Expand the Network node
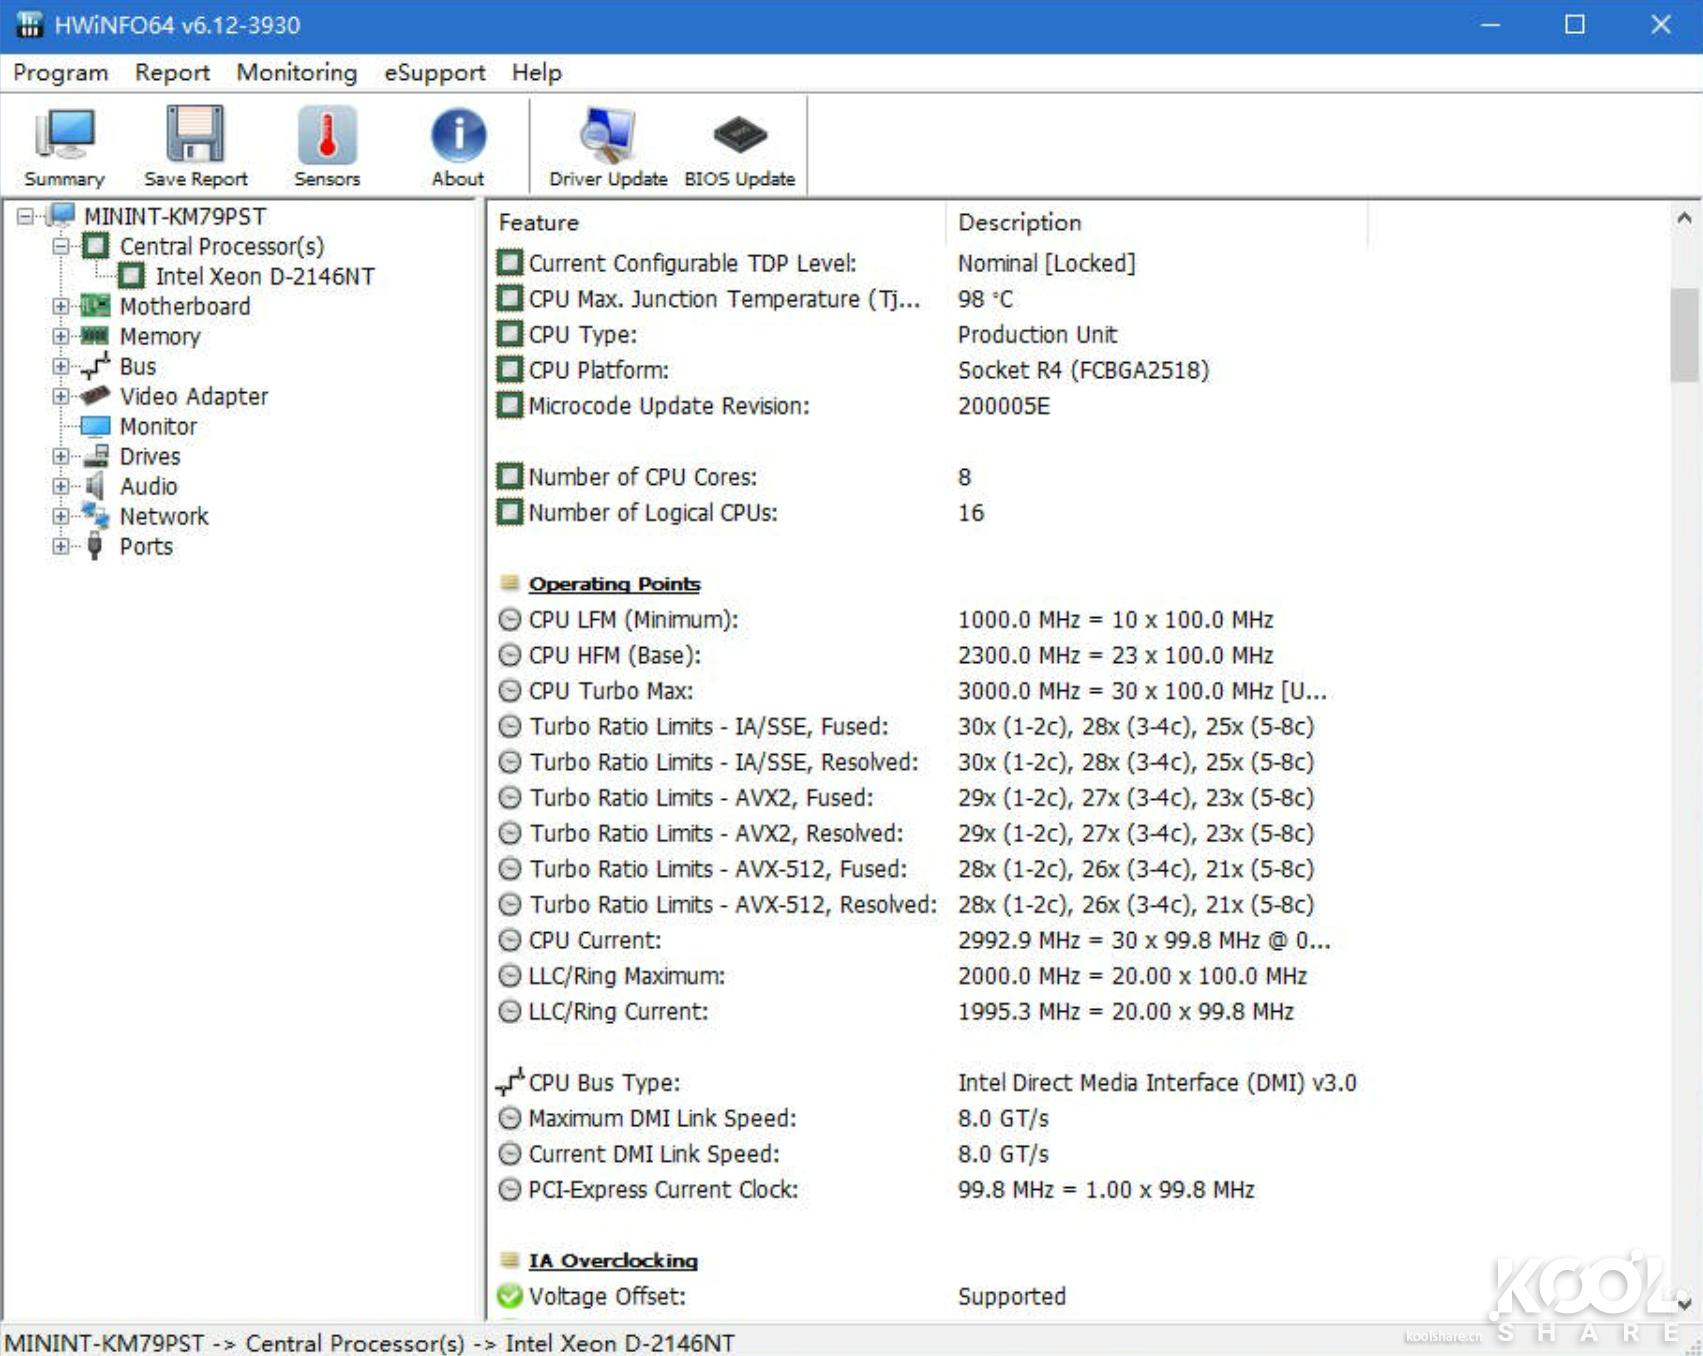The height and width of the screenshot is (1356, 1703). 61,516
